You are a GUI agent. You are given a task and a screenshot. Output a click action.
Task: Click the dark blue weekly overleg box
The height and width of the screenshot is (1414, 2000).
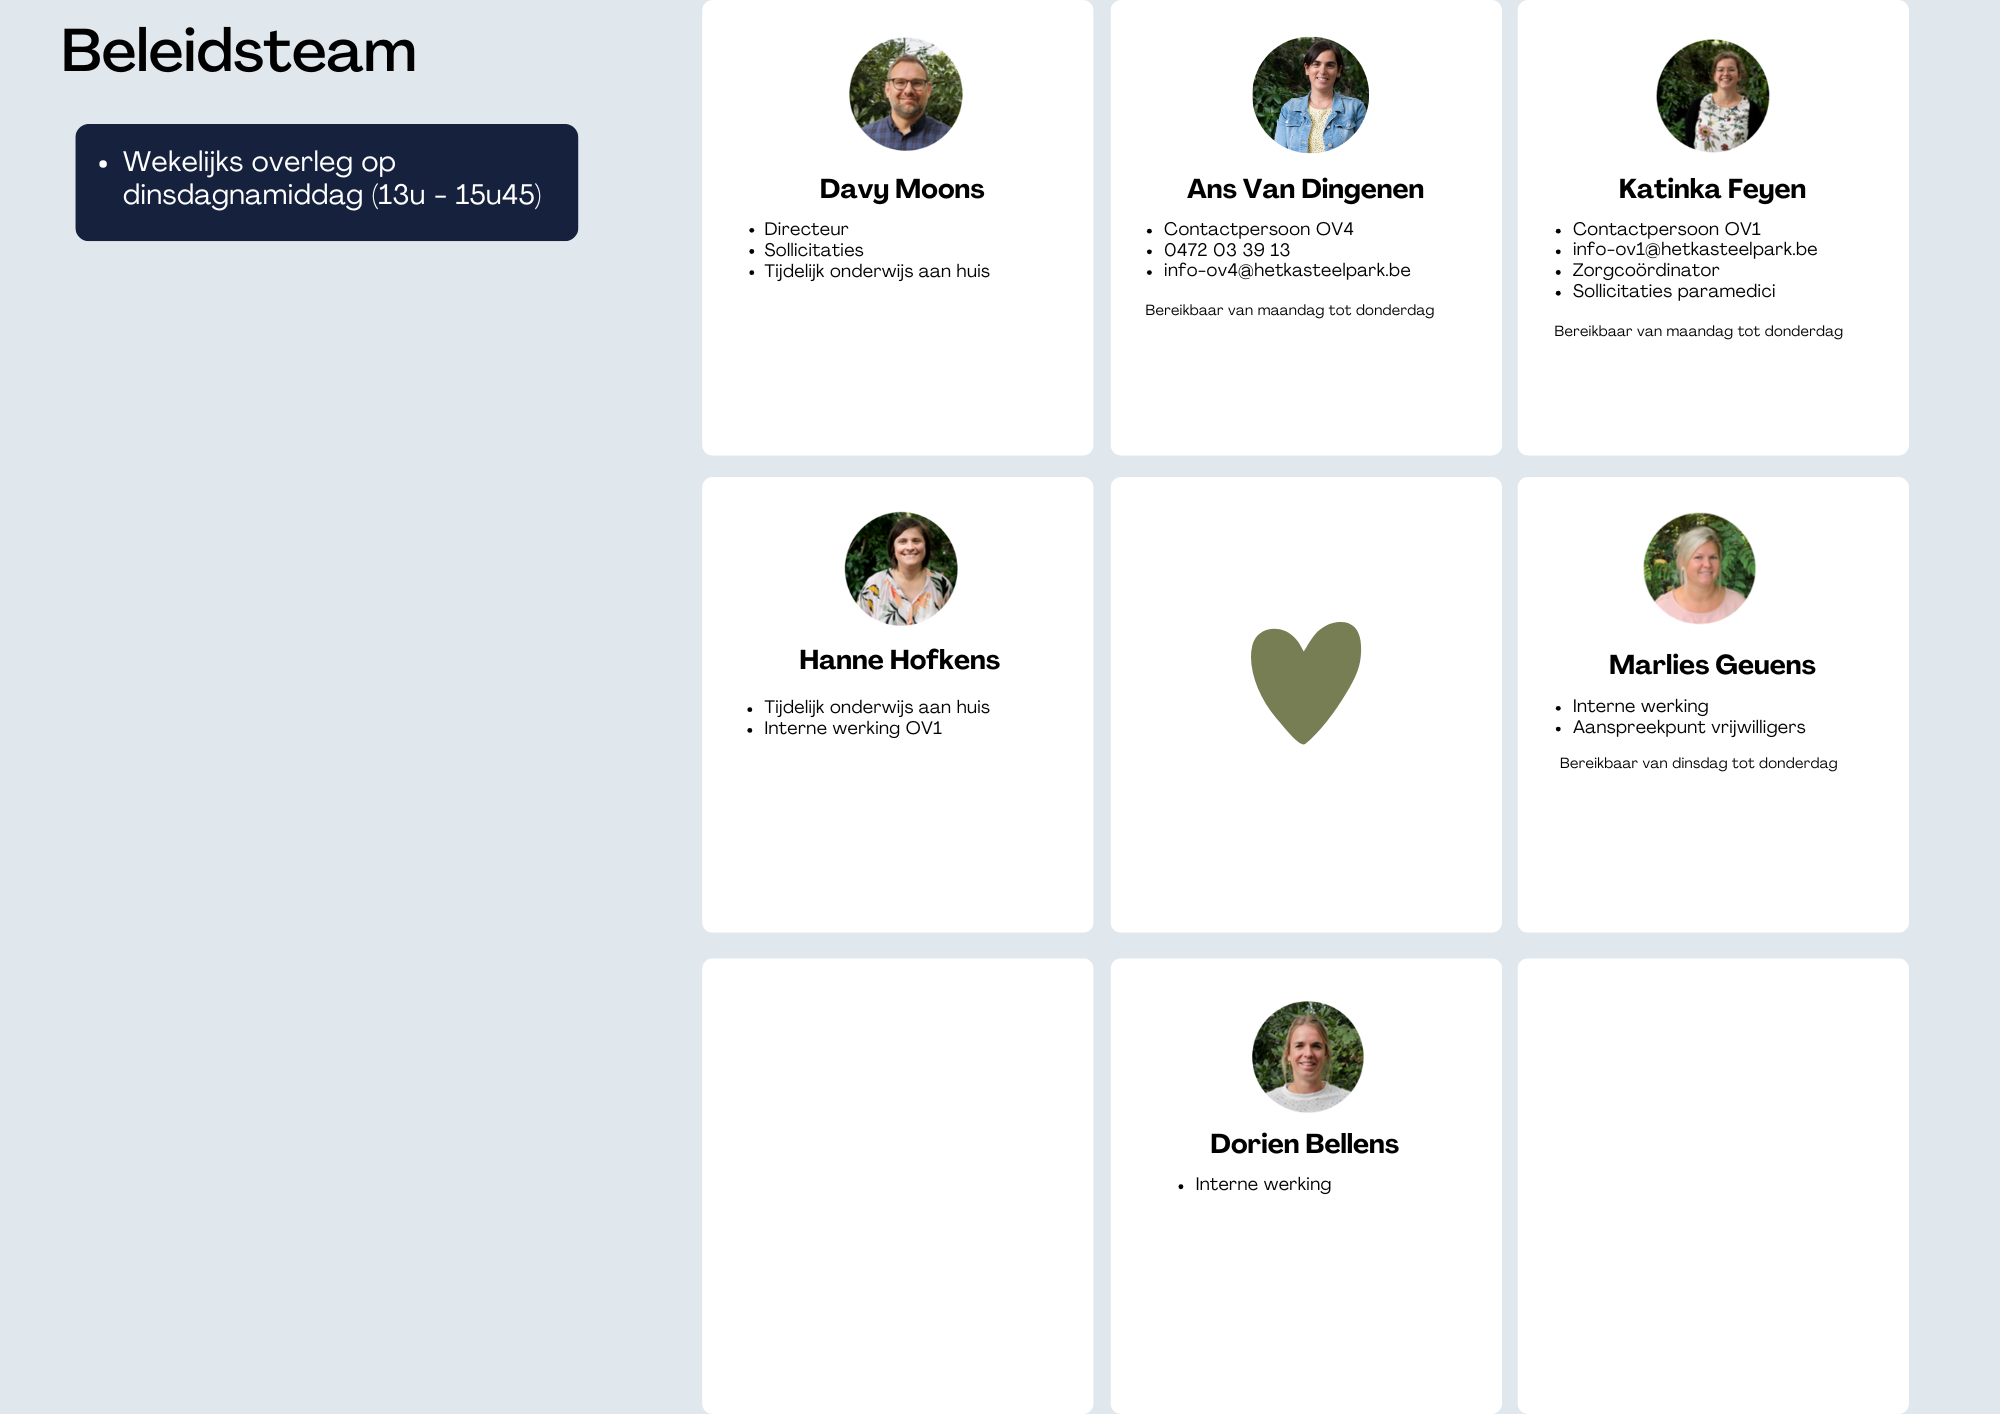(326, 182)
